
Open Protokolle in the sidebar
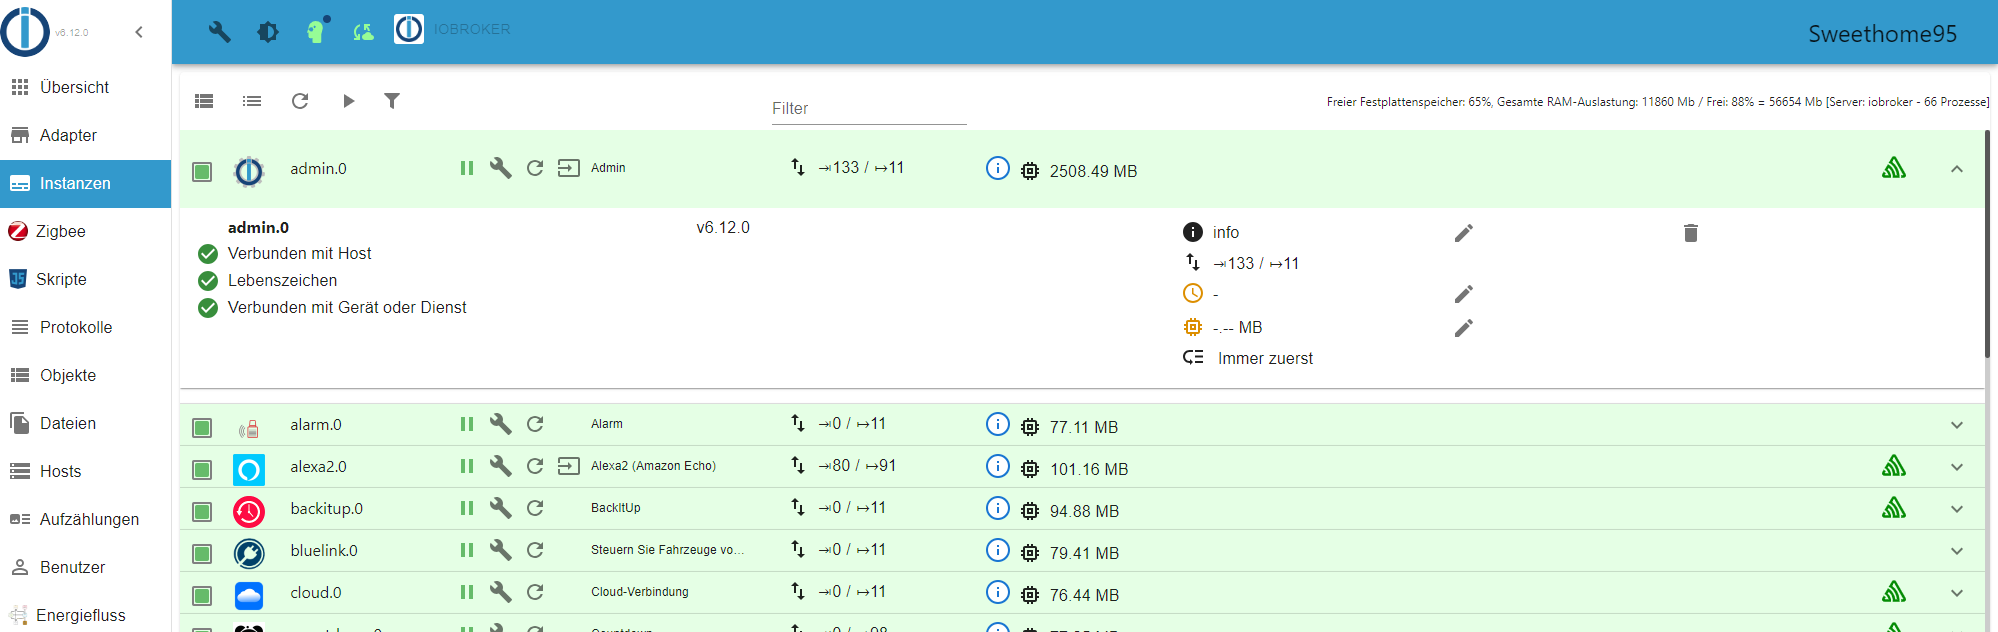coord(85,328)
